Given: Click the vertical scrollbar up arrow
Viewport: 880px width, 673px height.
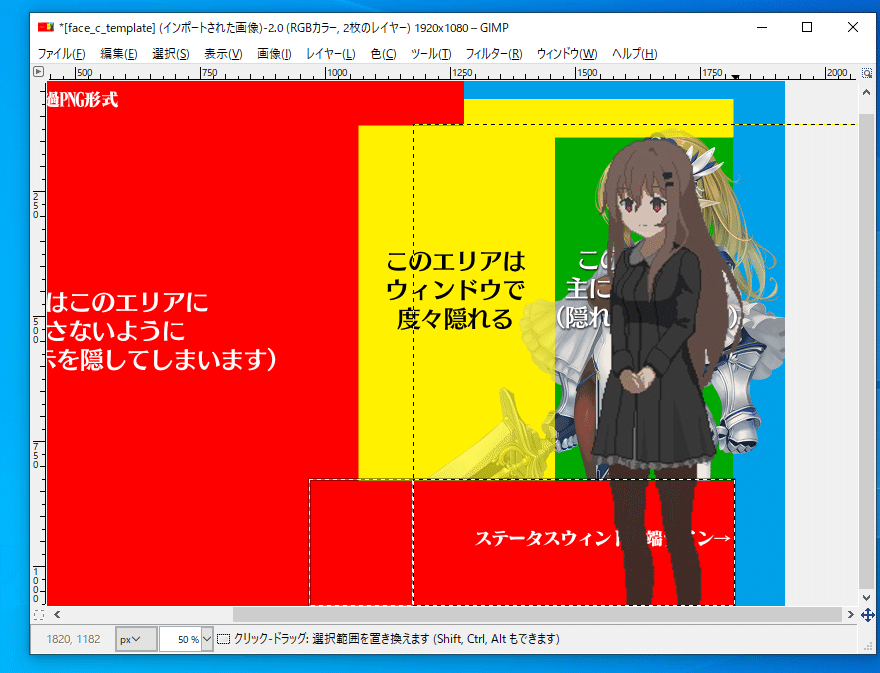Looking at the screenshot, I should (867, 92).
